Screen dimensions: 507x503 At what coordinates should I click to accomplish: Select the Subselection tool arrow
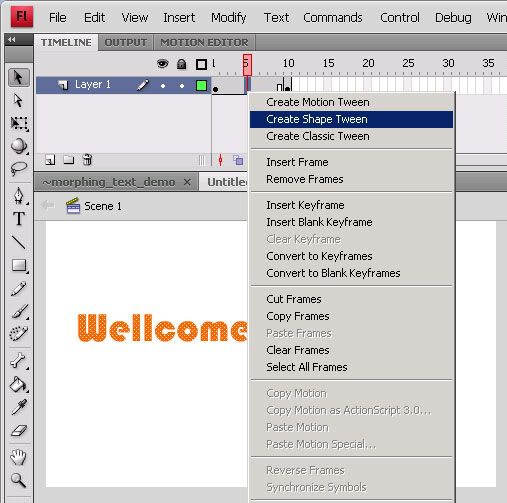[x=18, y=100]
